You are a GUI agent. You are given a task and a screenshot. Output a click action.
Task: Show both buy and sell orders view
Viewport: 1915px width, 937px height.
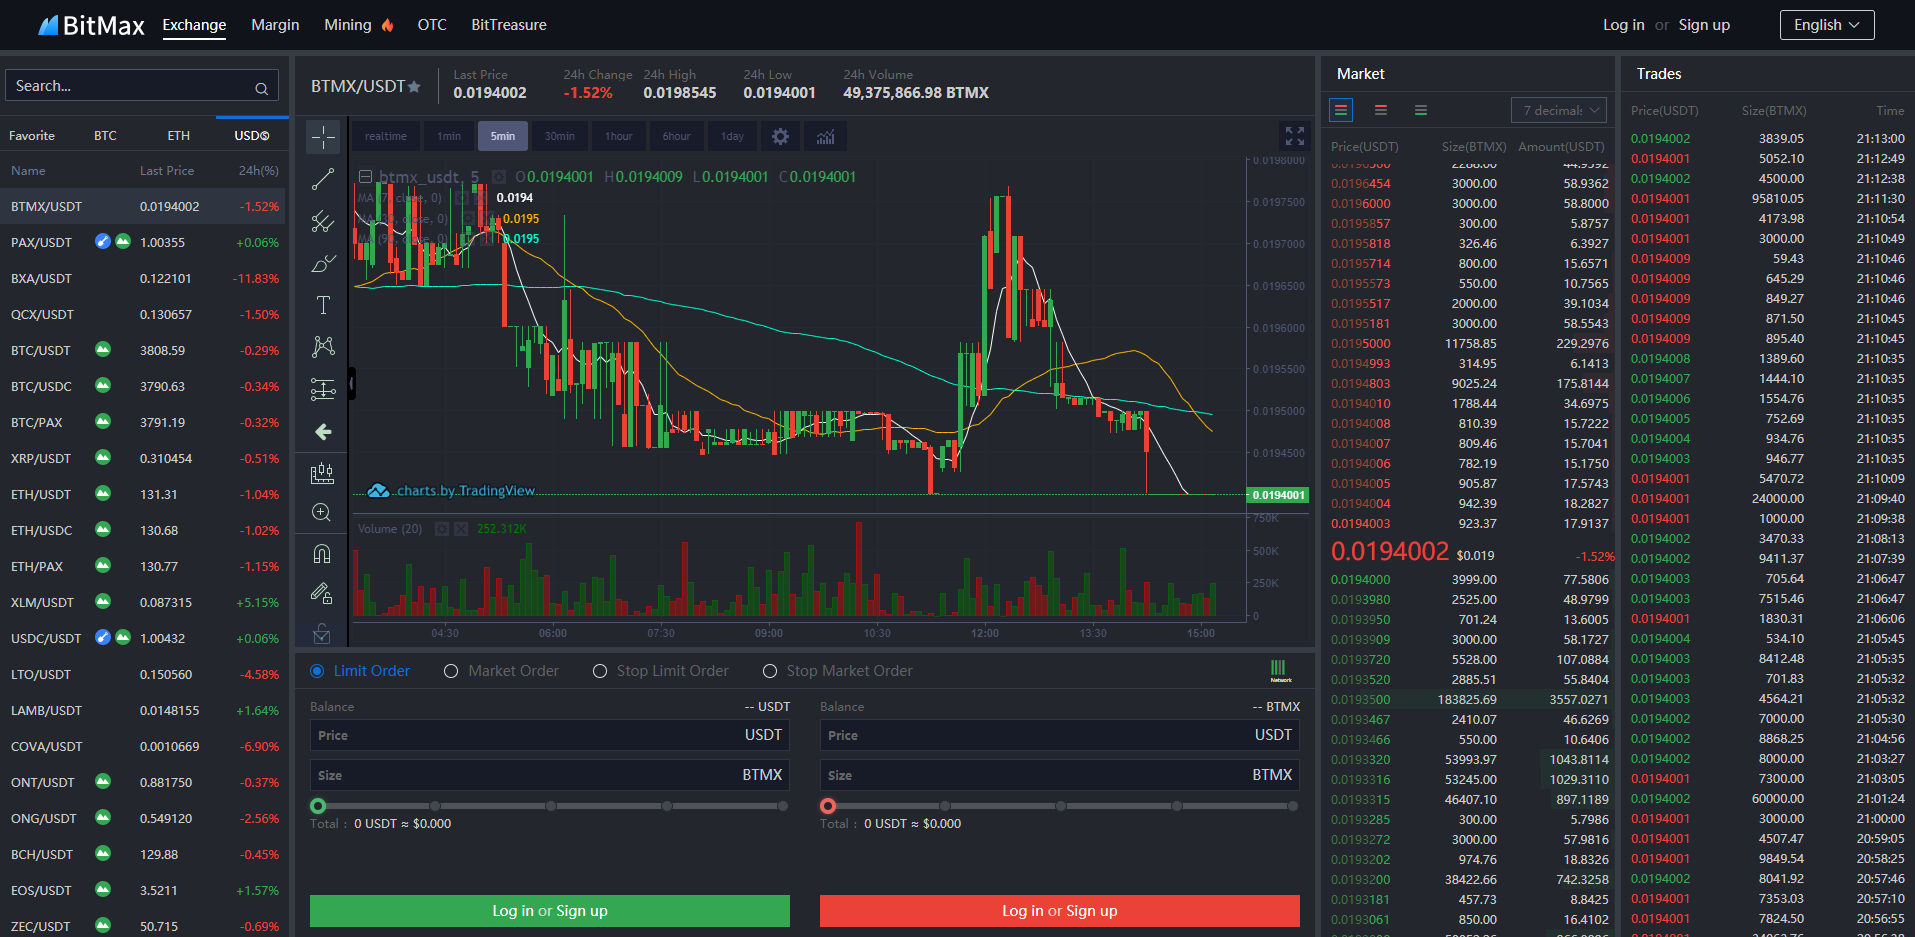tap(1341, 110)
